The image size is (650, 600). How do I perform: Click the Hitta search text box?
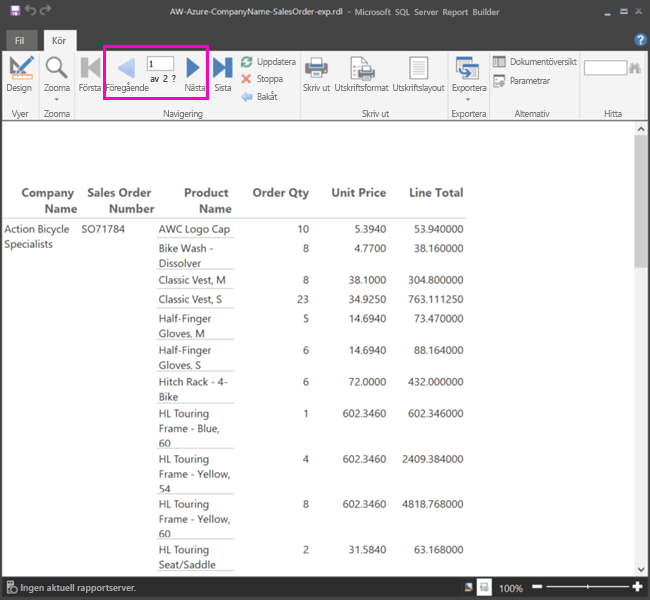[605, 68]
